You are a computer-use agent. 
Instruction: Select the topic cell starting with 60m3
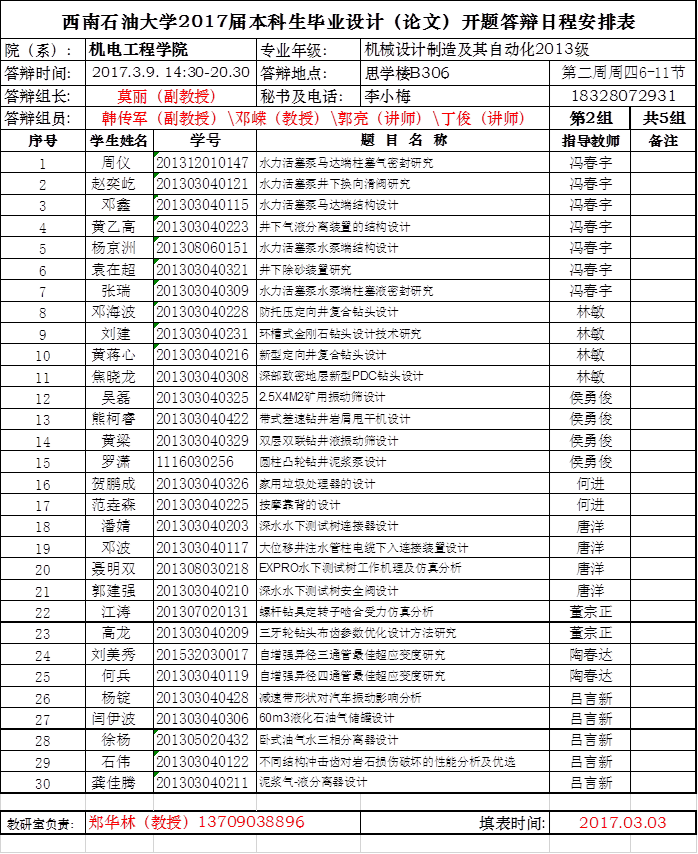tap(403, 719)
